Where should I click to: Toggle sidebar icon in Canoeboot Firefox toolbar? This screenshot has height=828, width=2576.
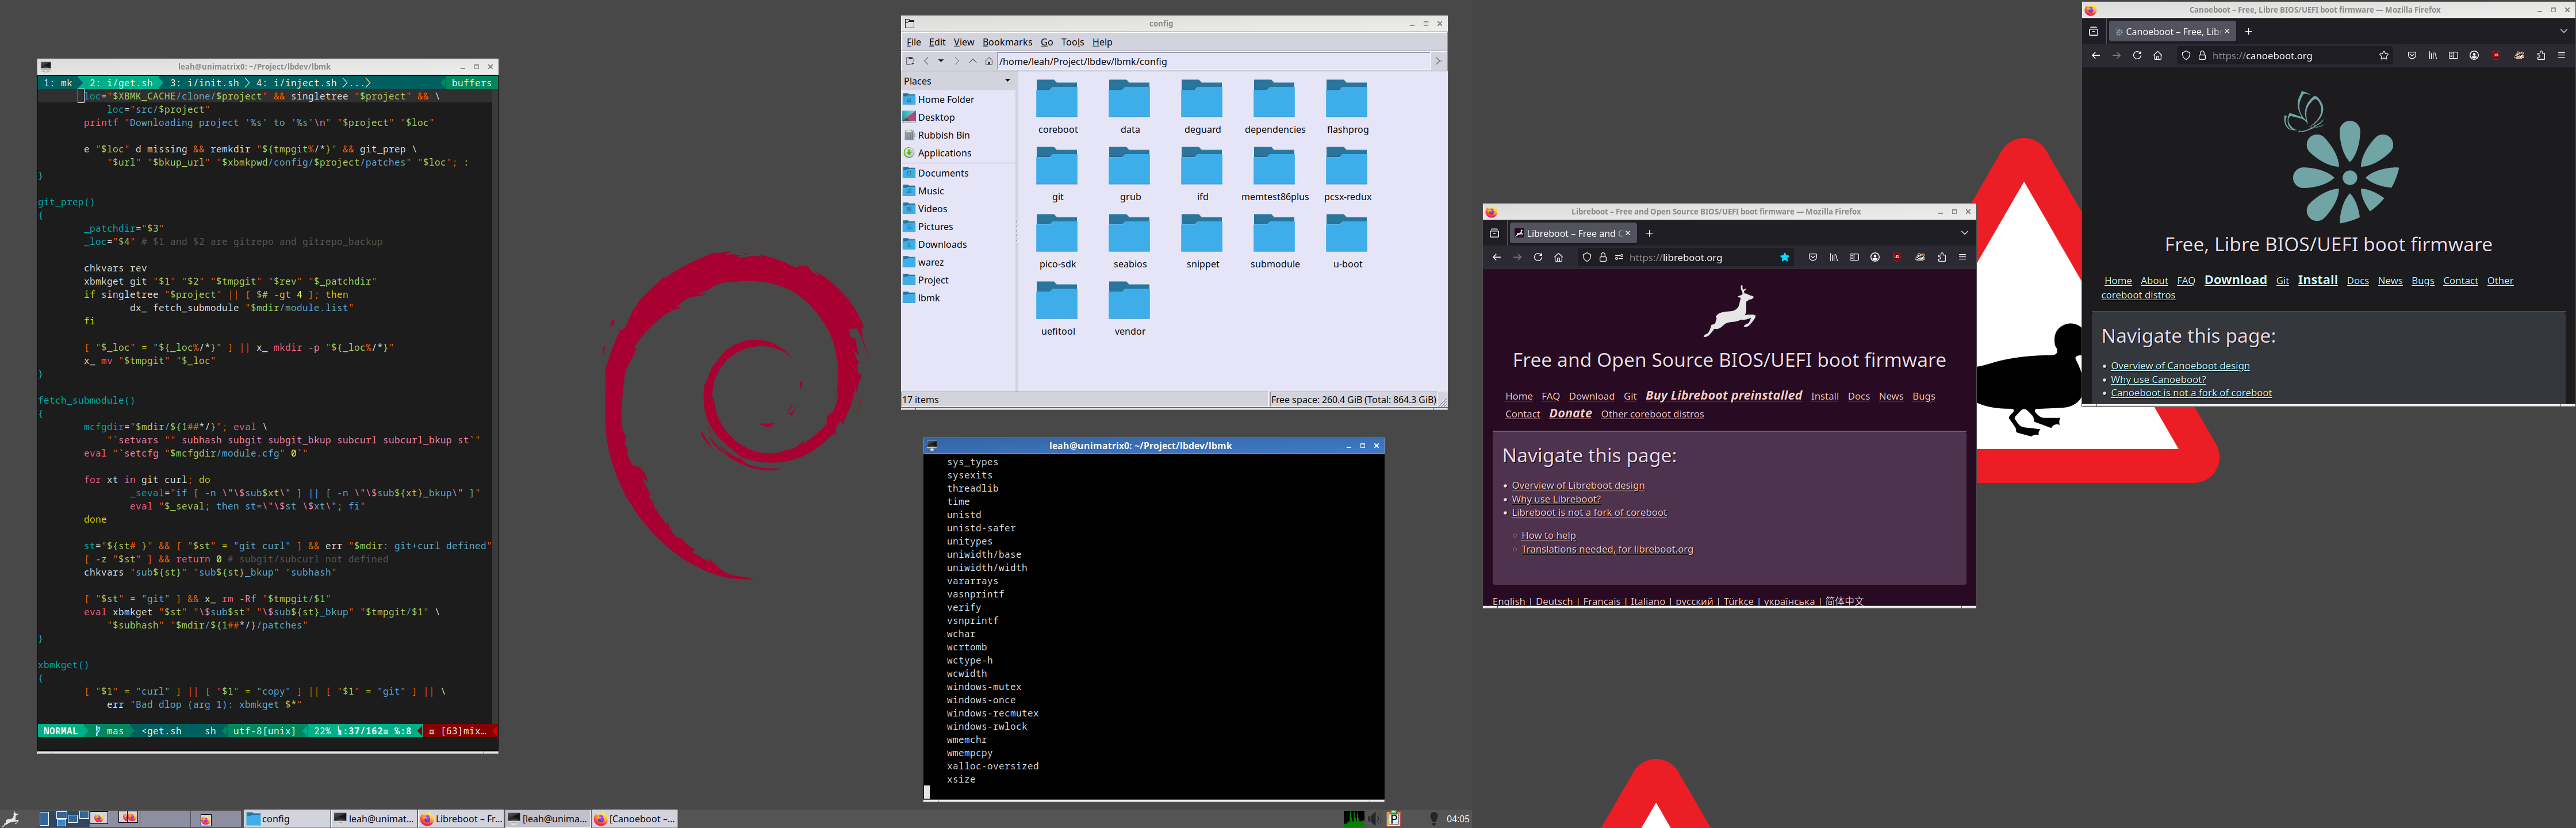click(x=2453, y=55)
